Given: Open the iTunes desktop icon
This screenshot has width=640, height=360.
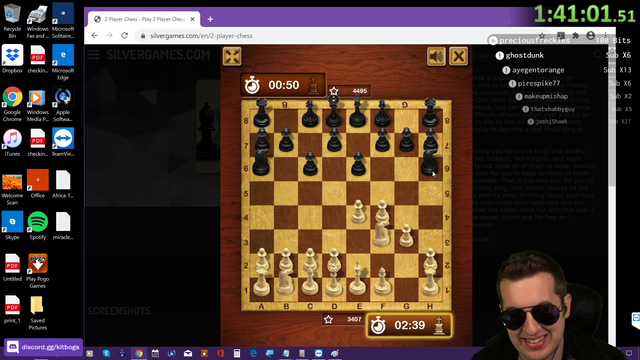Looking at the screenshot, I should click(12, 142).
